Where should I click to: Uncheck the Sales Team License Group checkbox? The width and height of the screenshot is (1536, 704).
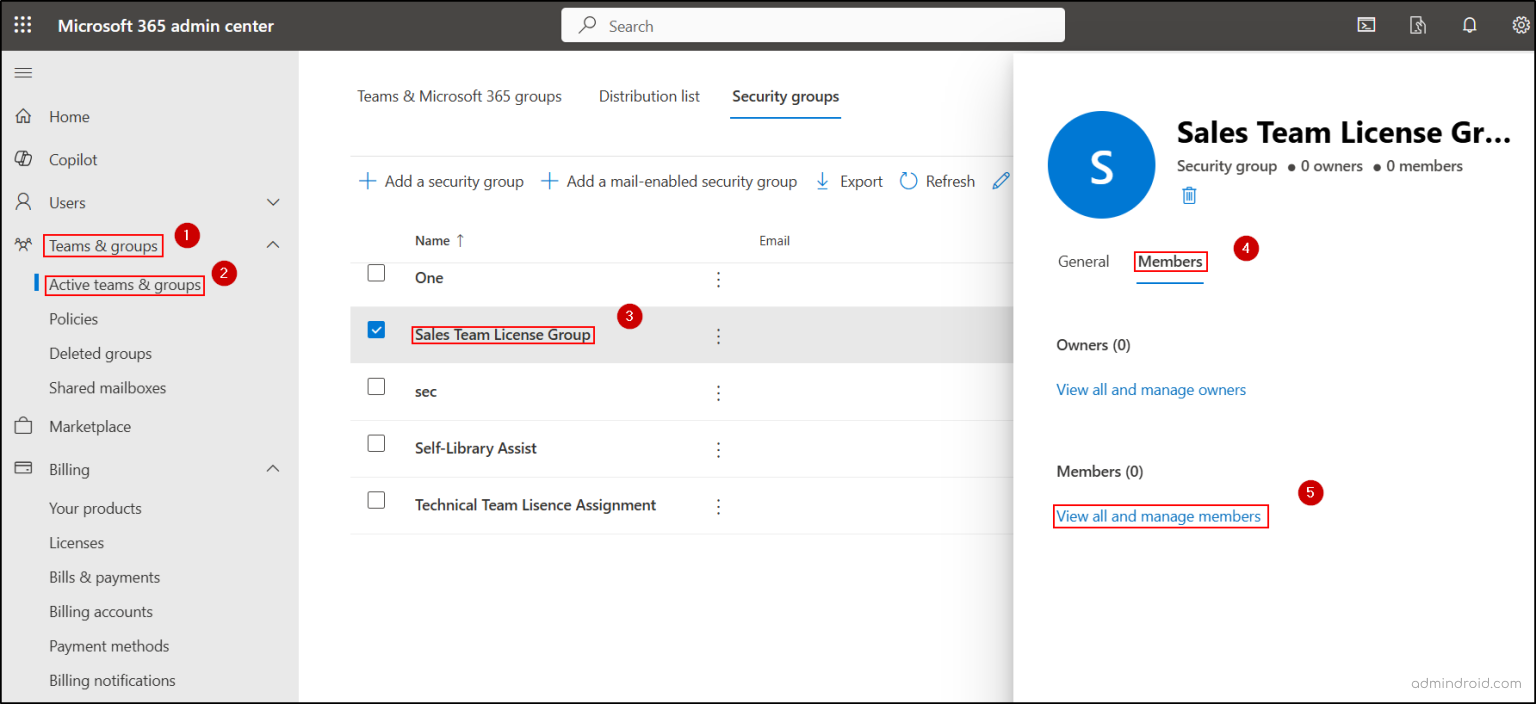click(376, 329)
